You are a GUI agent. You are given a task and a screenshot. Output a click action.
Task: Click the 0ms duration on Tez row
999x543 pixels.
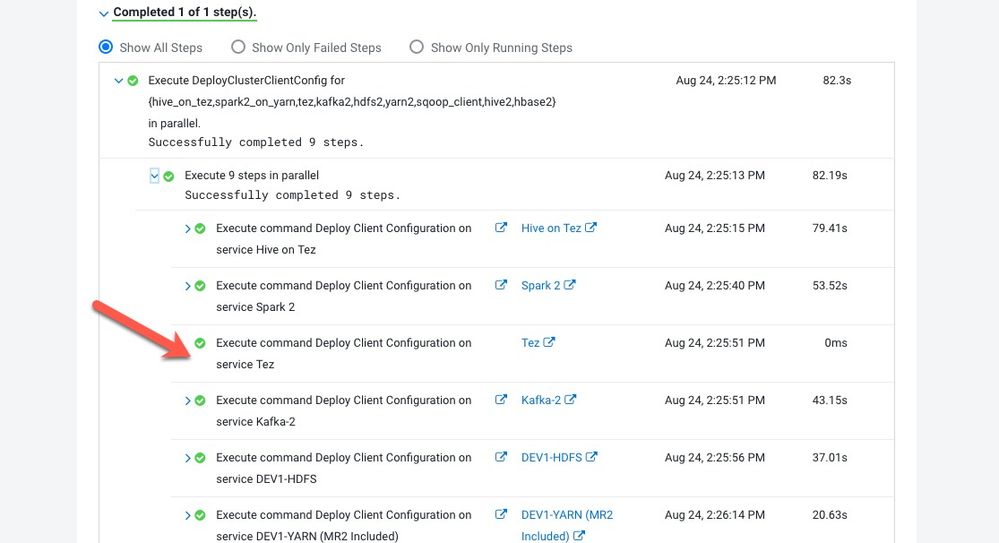tap(835, 343)
